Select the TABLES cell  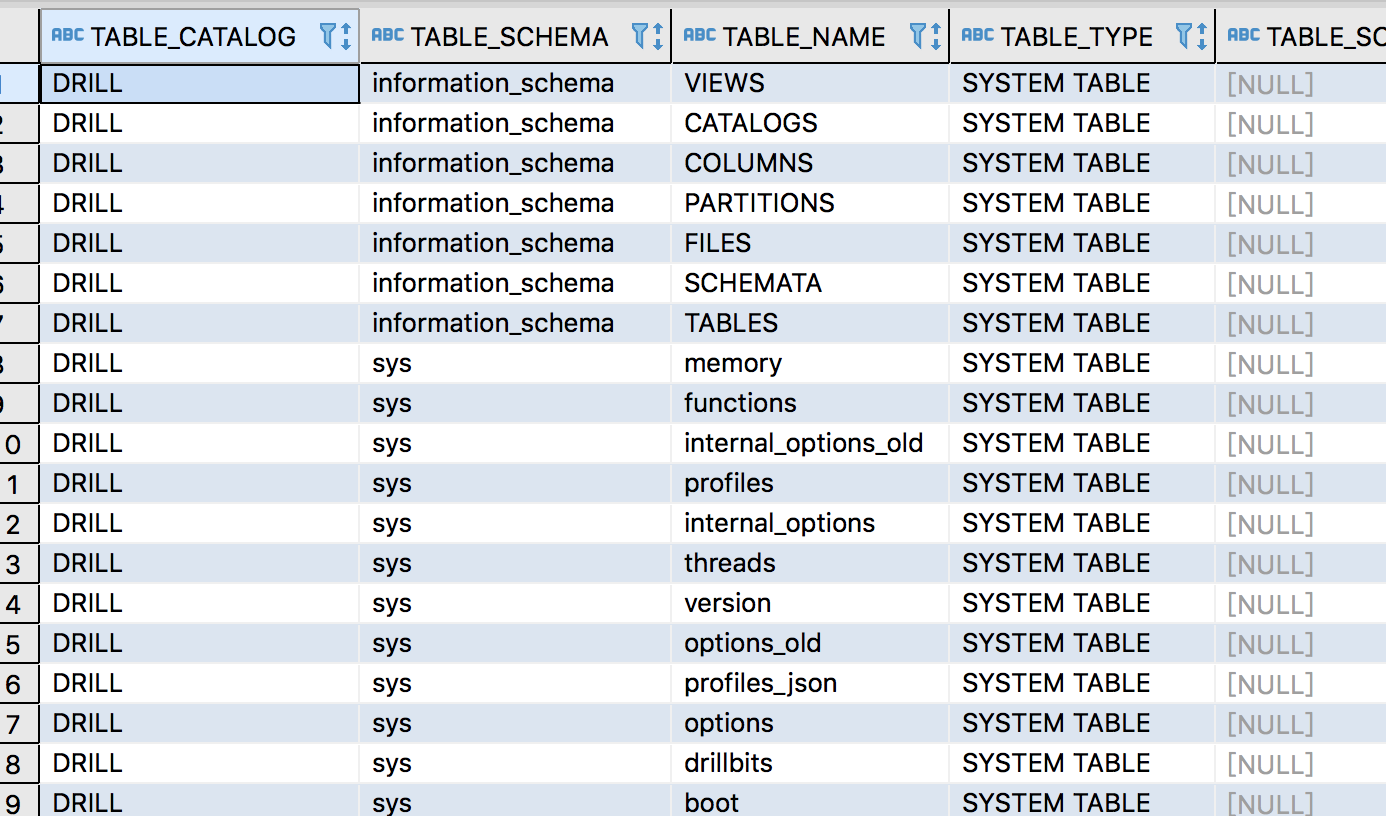[x=811, y=323]
